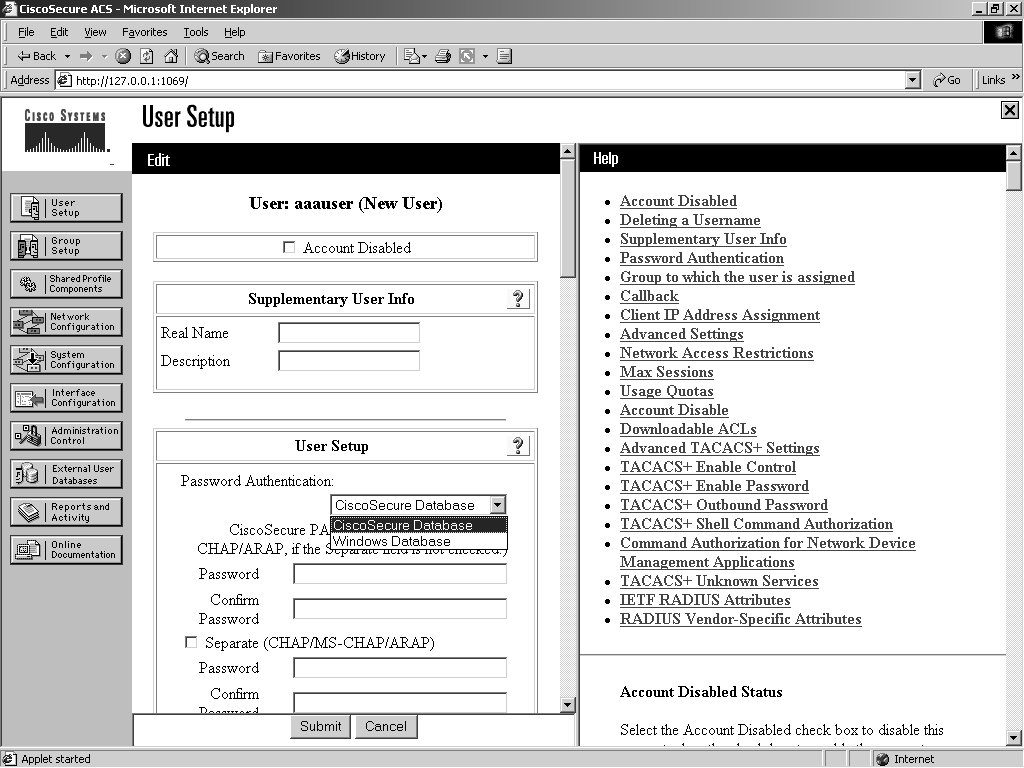1024x768 pixels.
Task: Open the Deleting a Username help link
Action: 690,220
